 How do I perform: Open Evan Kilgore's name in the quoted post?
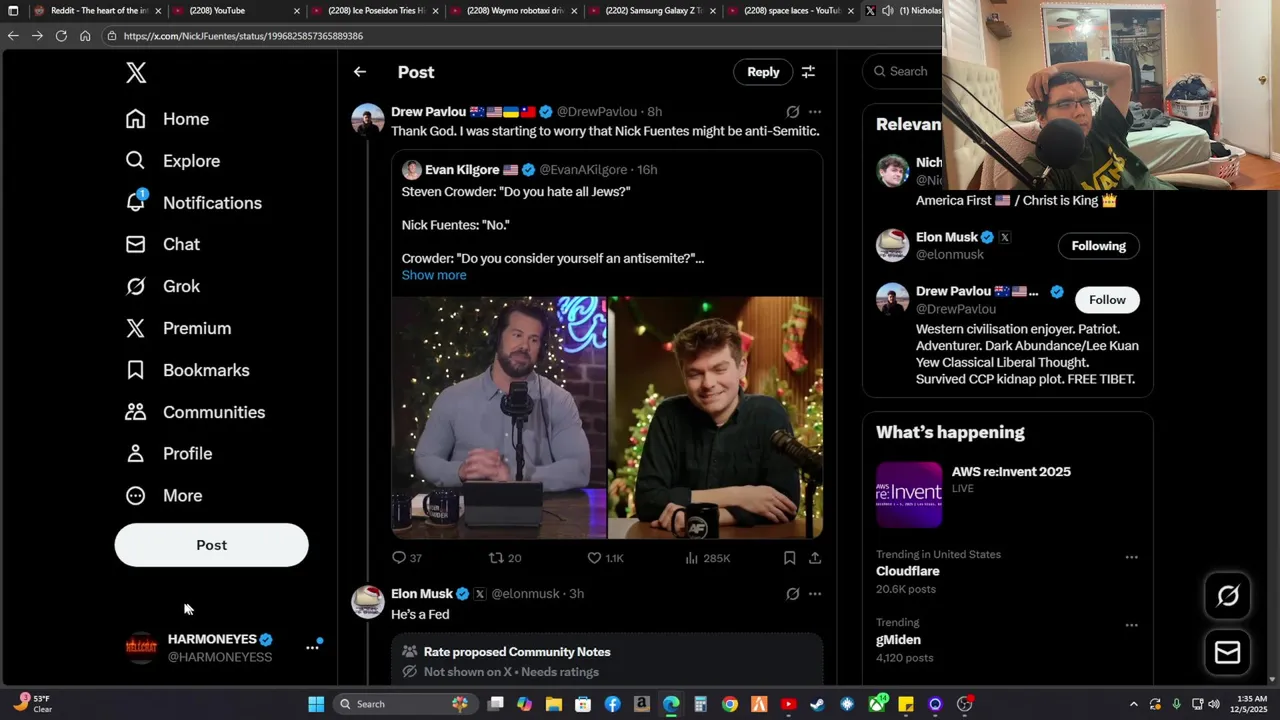462,170
